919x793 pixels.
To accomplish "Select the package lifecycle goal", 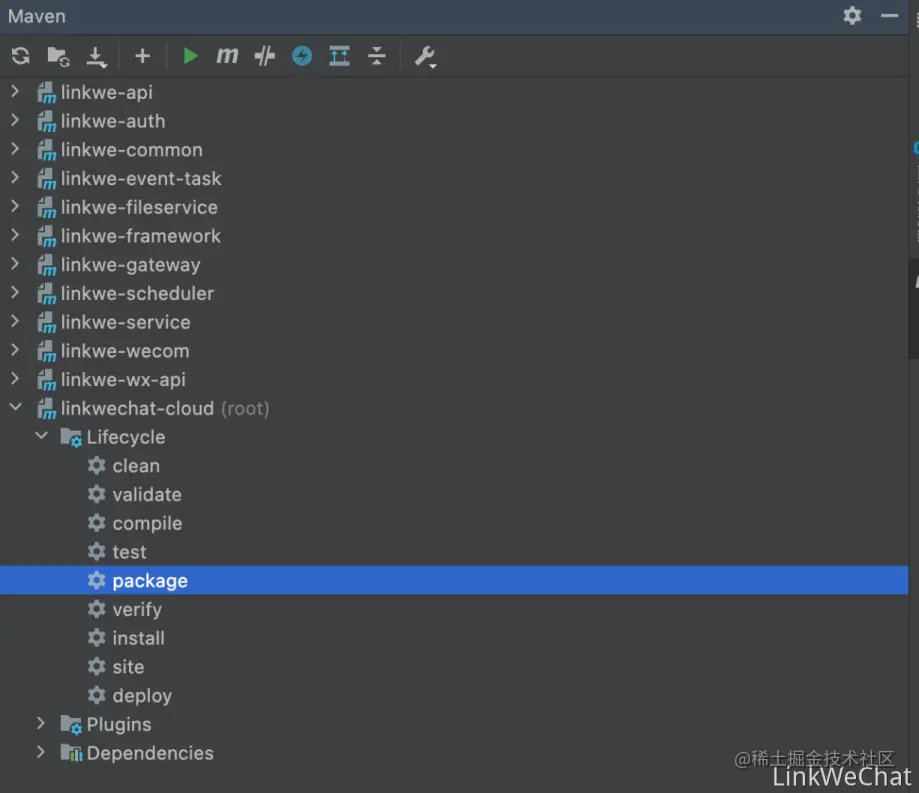I will [x=454, y=580].
